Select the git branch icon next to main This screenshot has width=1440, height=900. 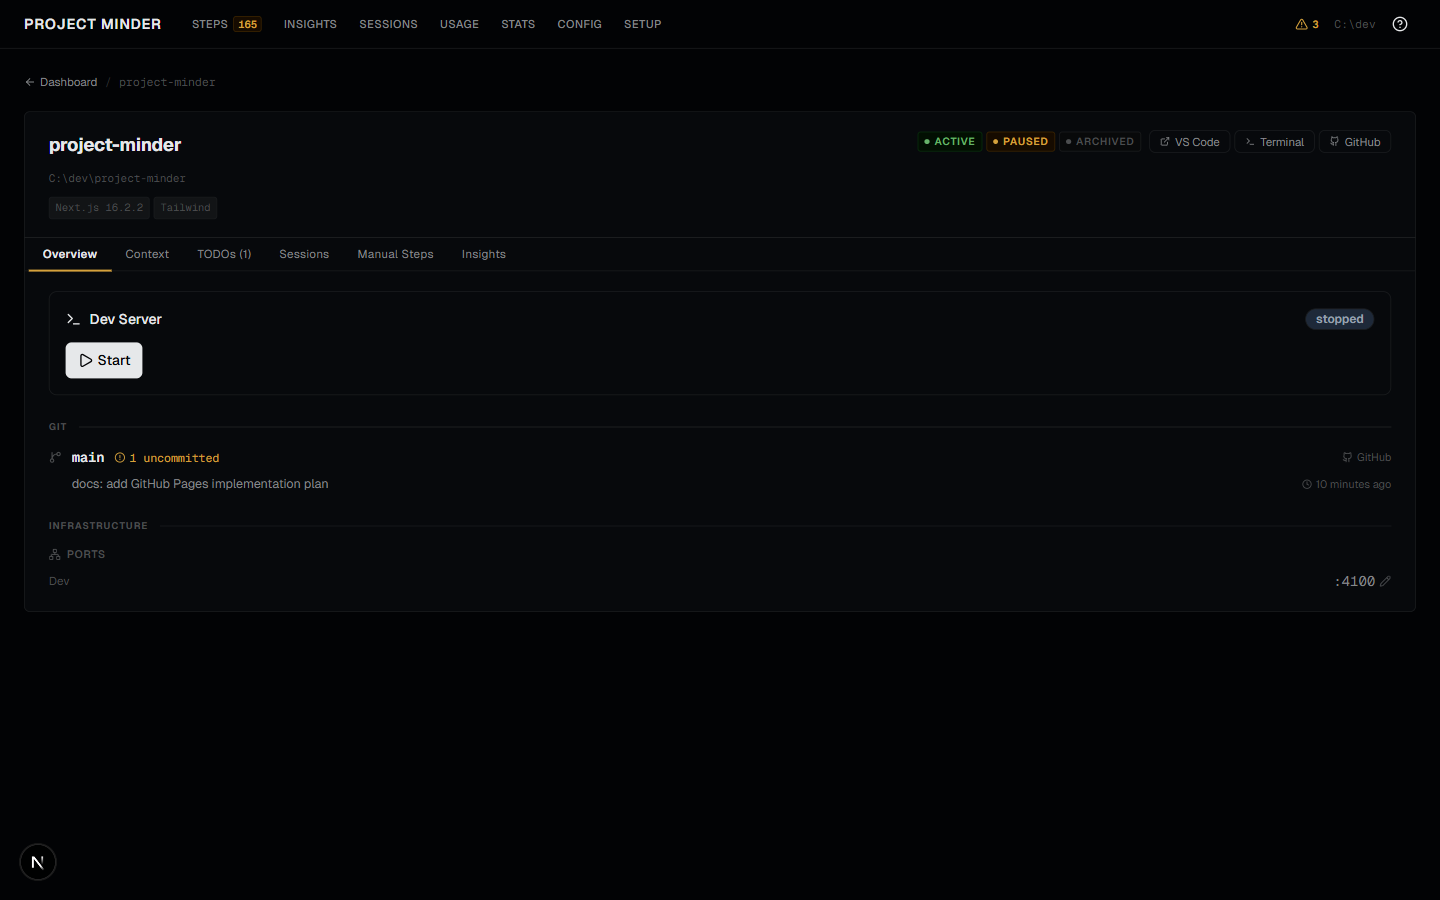click(x=54, y=457)
